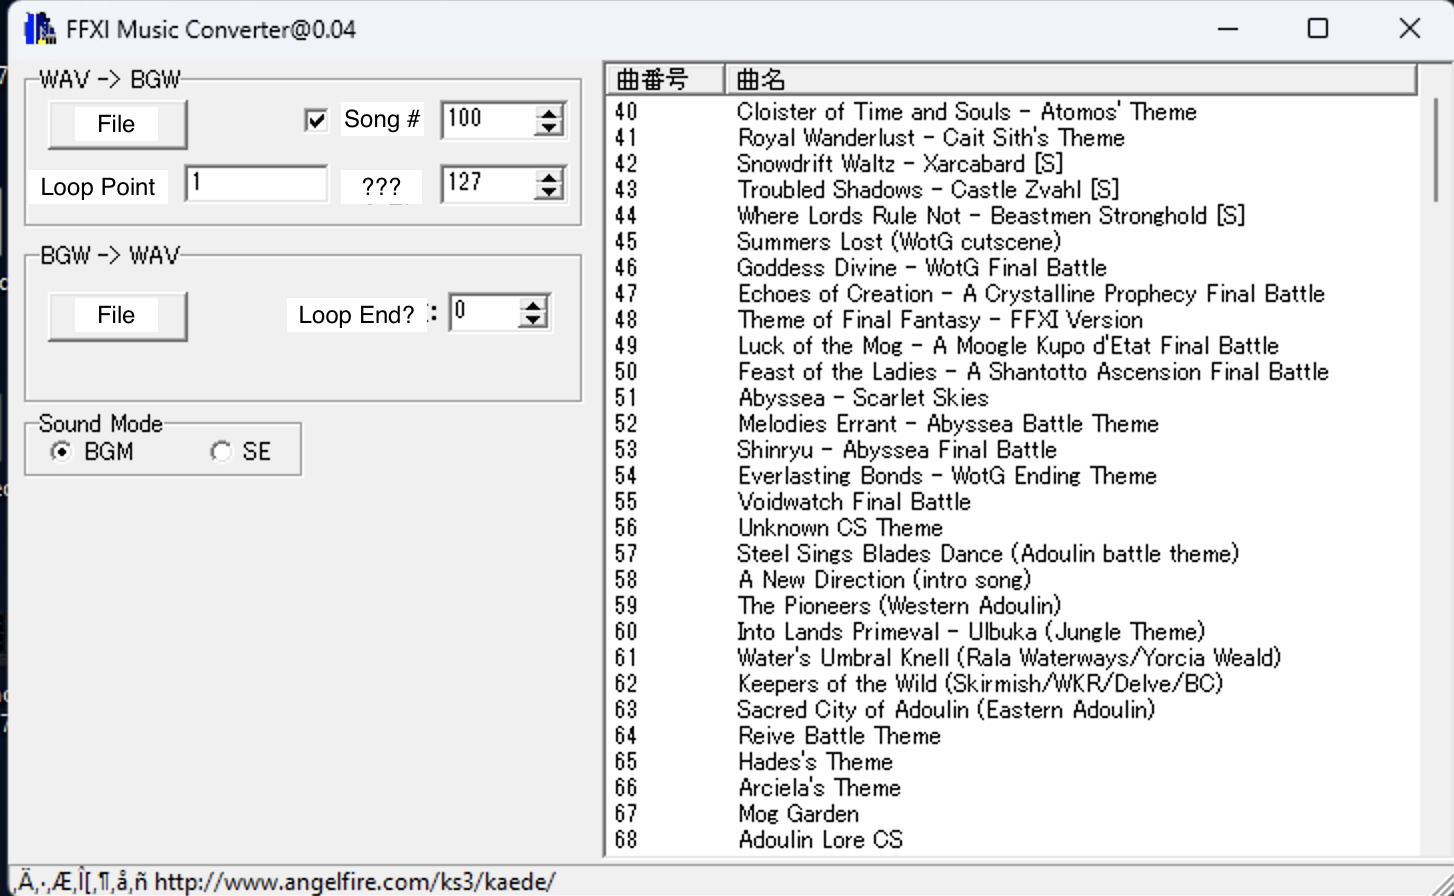Select A New Direction (intro song)

[x=1013, y=580]
